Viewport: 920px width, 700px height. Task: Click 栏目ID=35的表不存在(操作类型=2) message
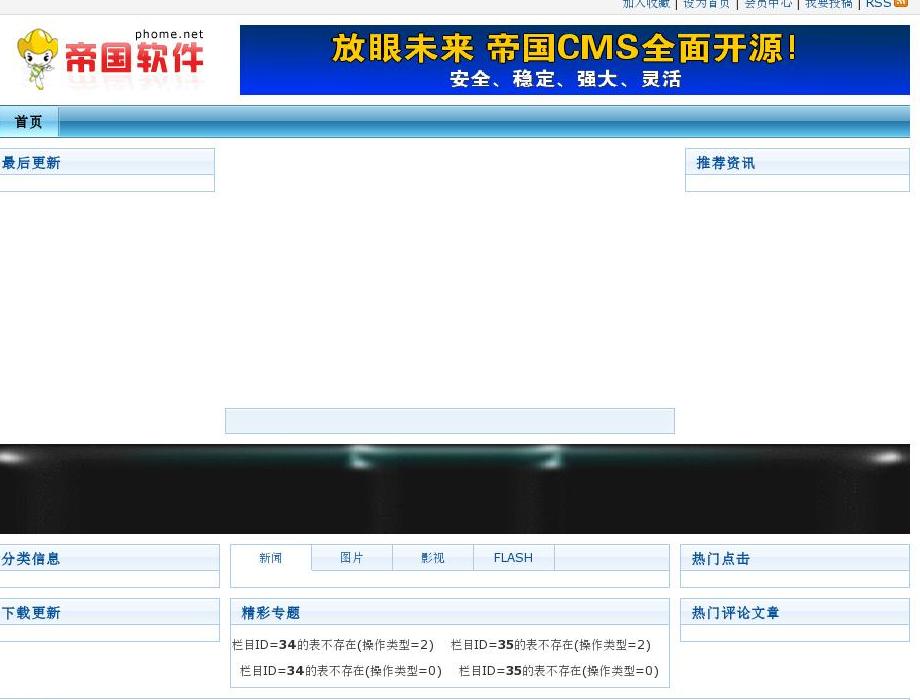[x=550, y=645]
